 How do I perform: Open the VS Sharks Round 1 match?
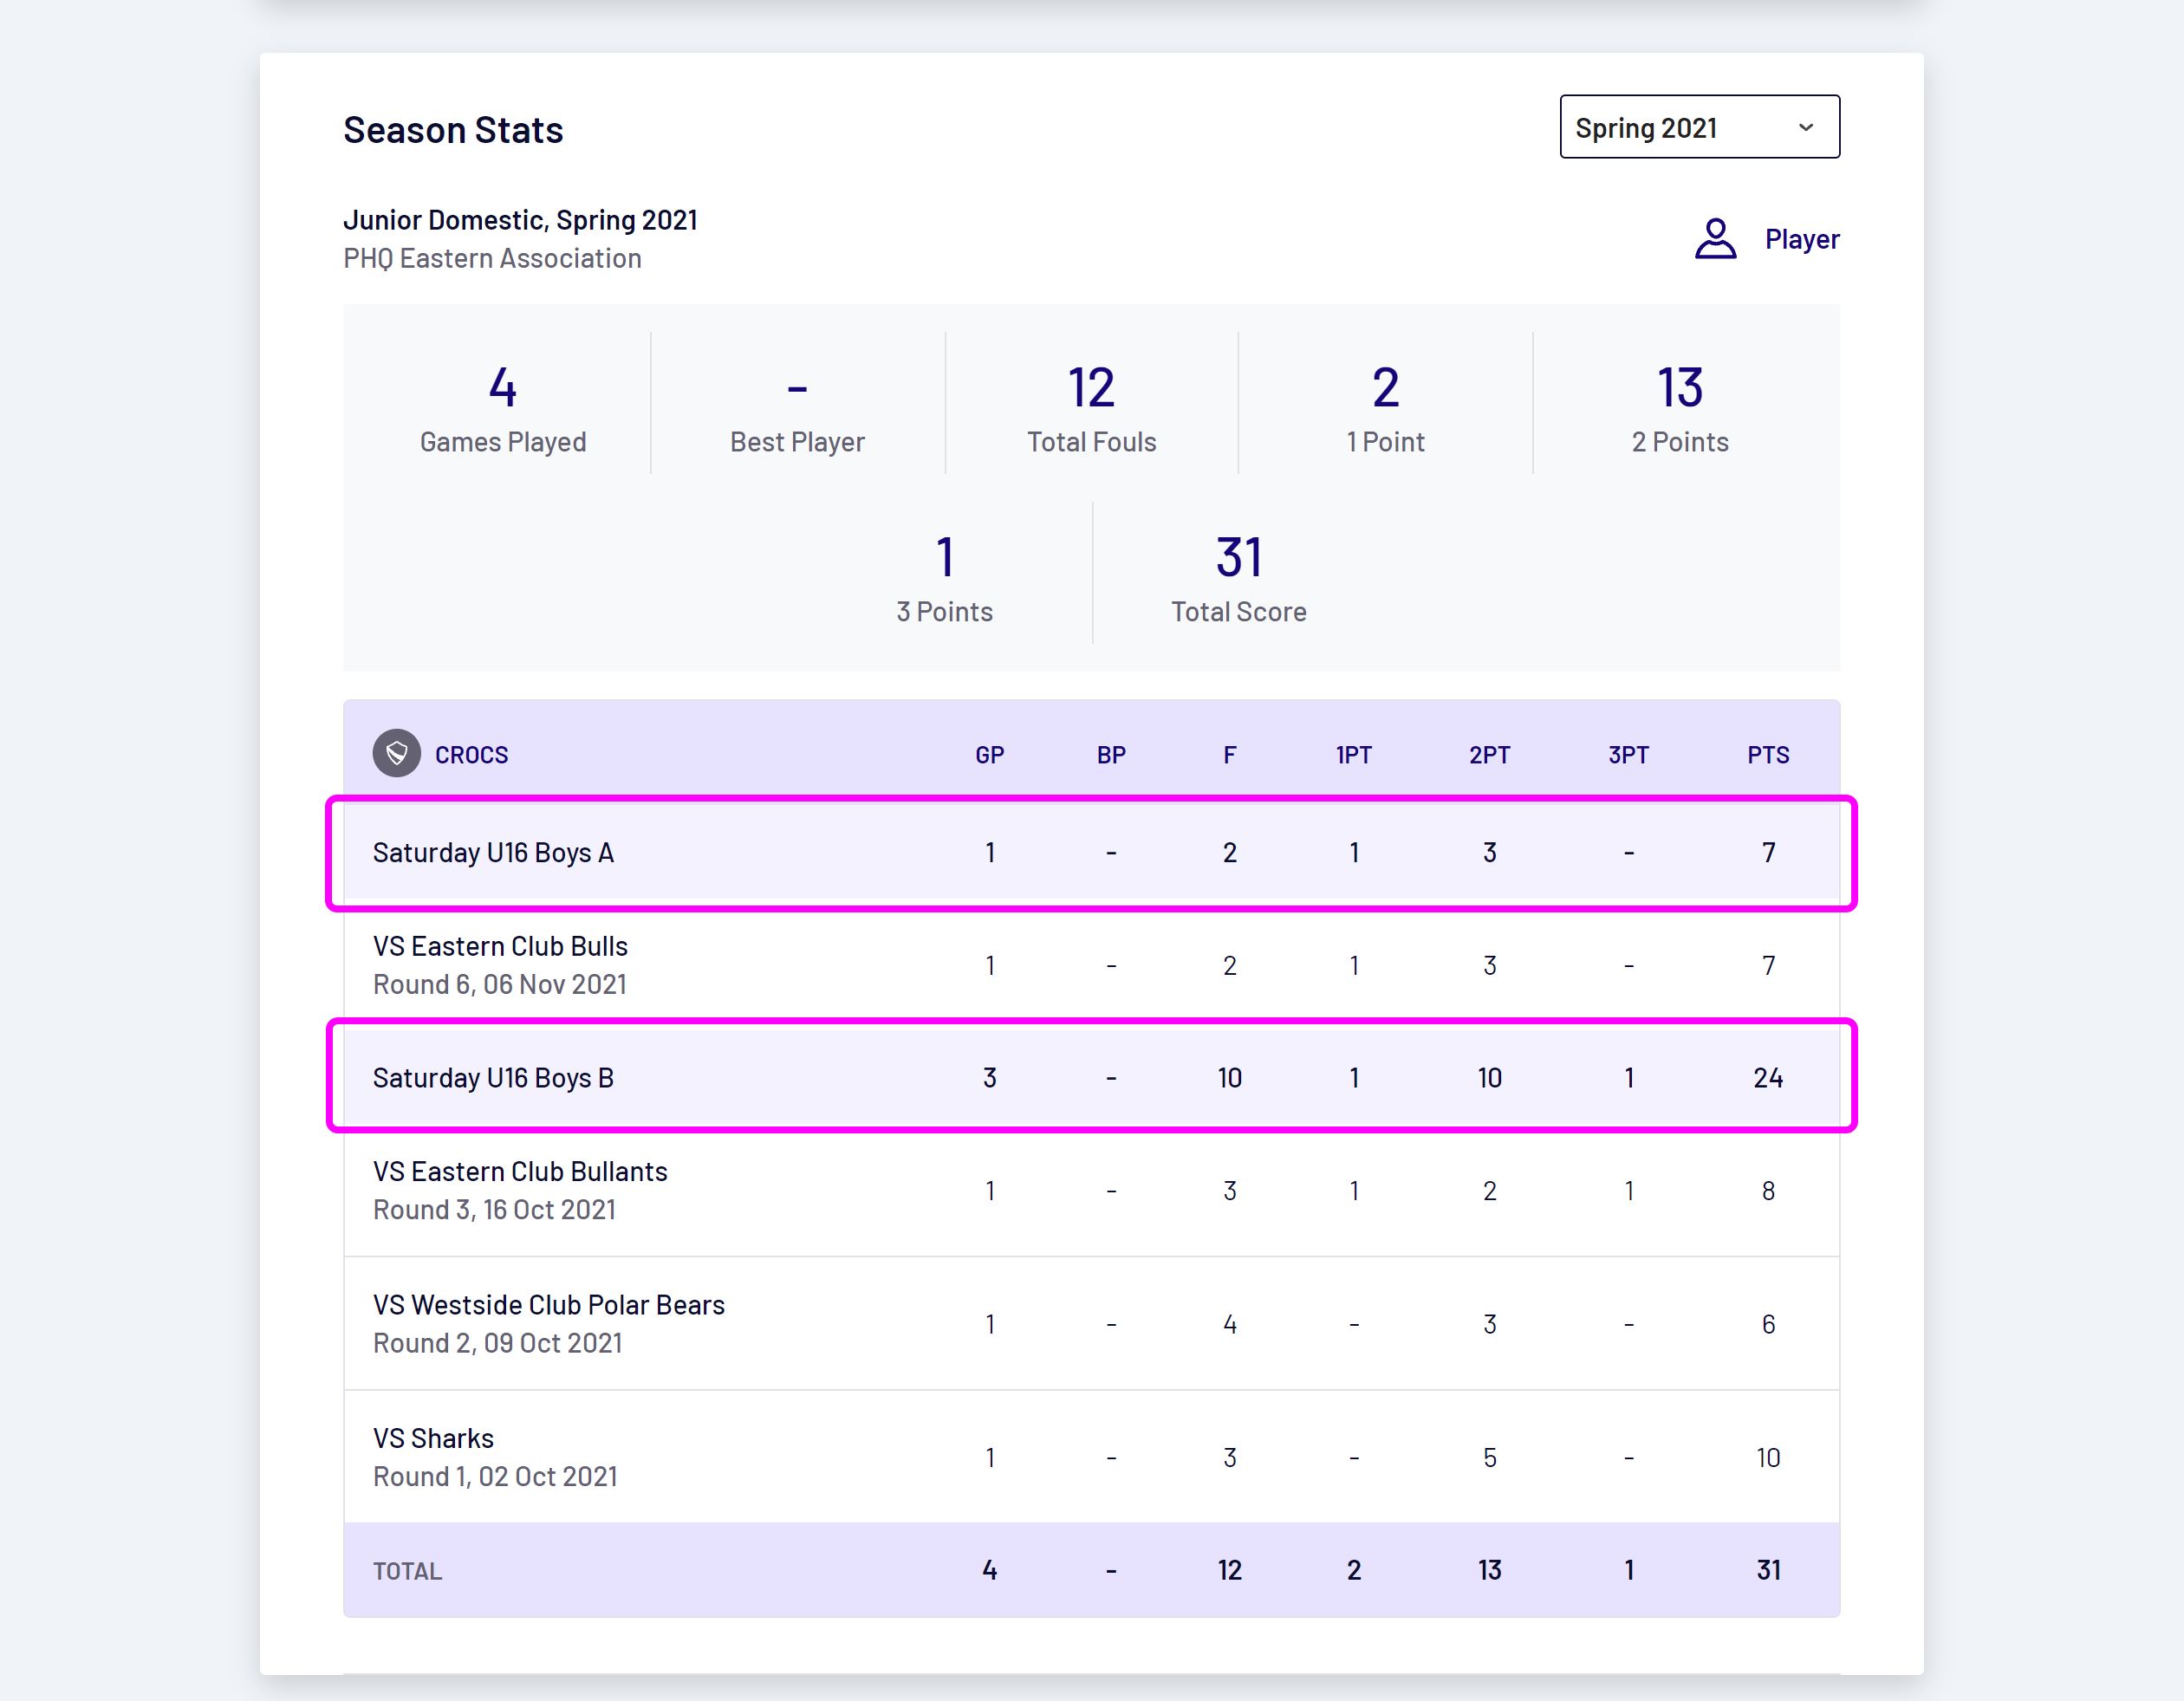pos(433,1439)
